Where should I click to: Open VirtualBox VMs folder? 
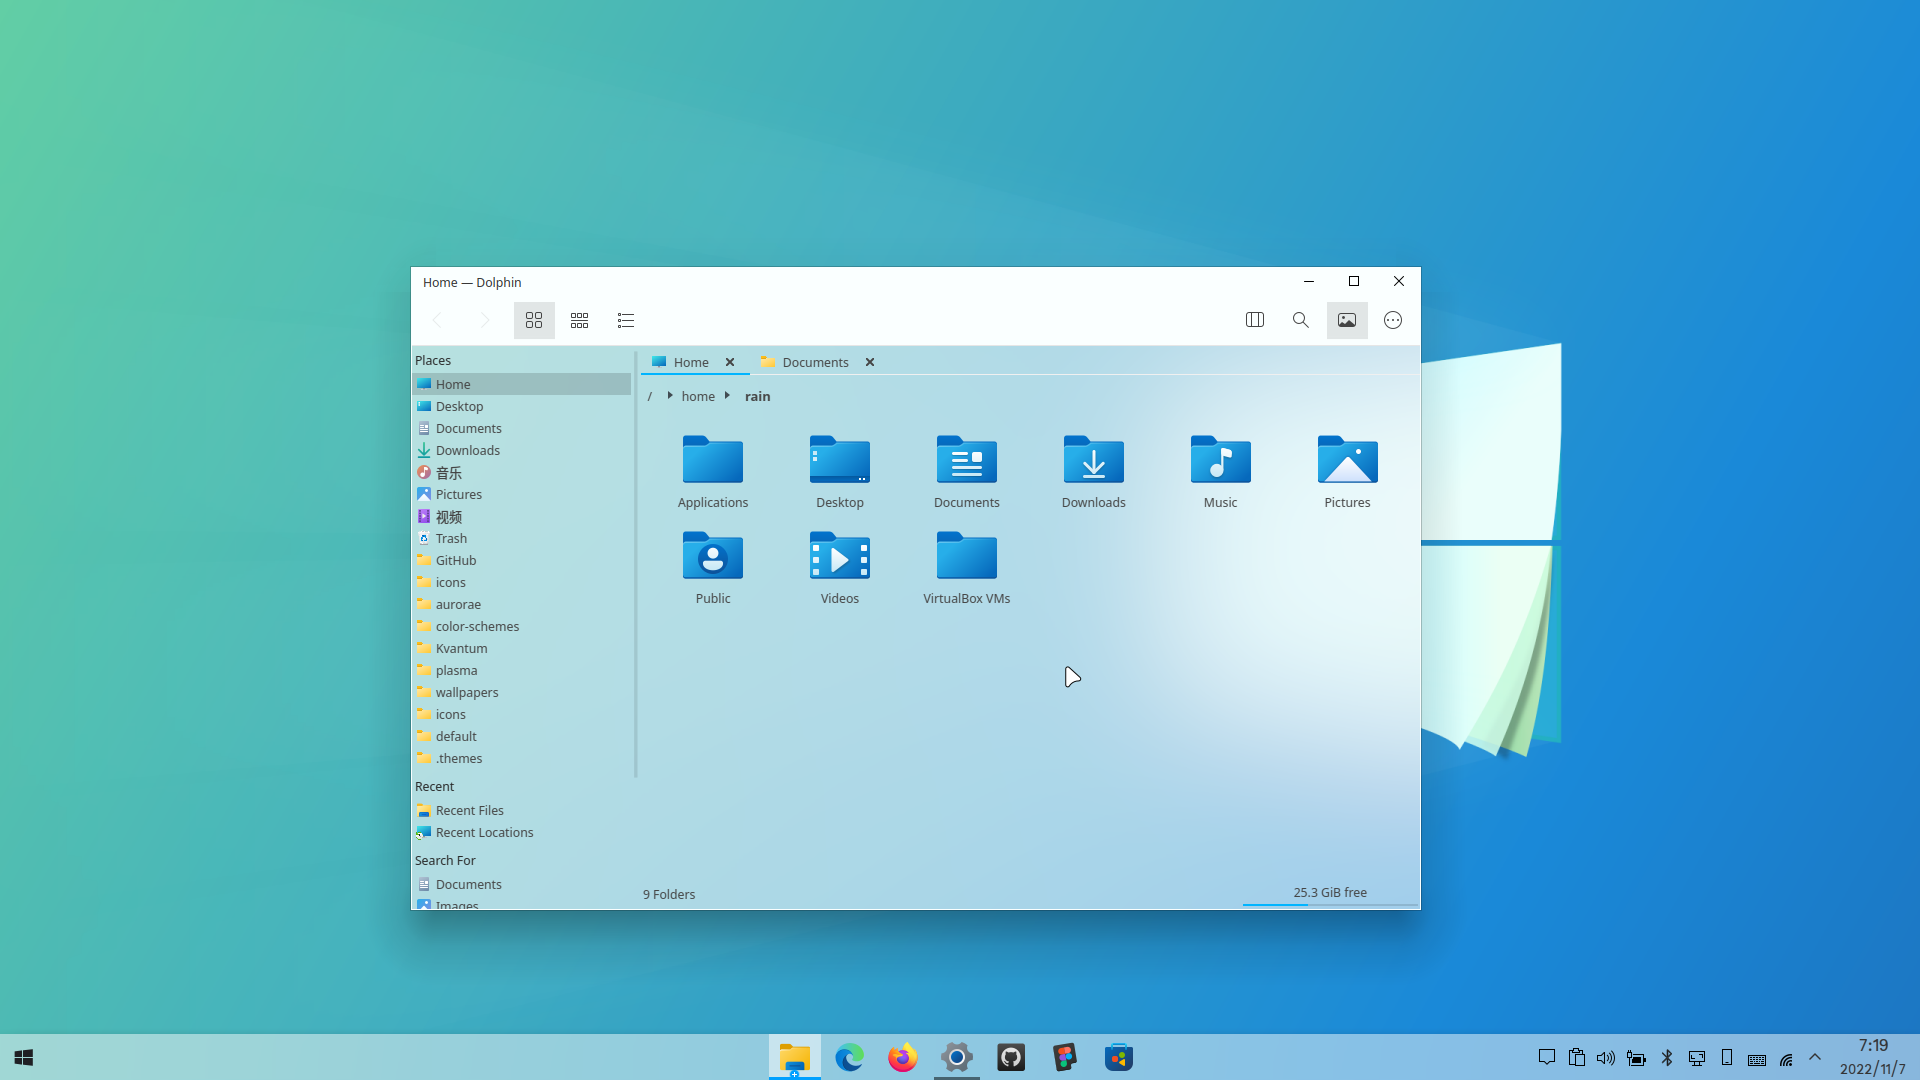coord(966,566)
